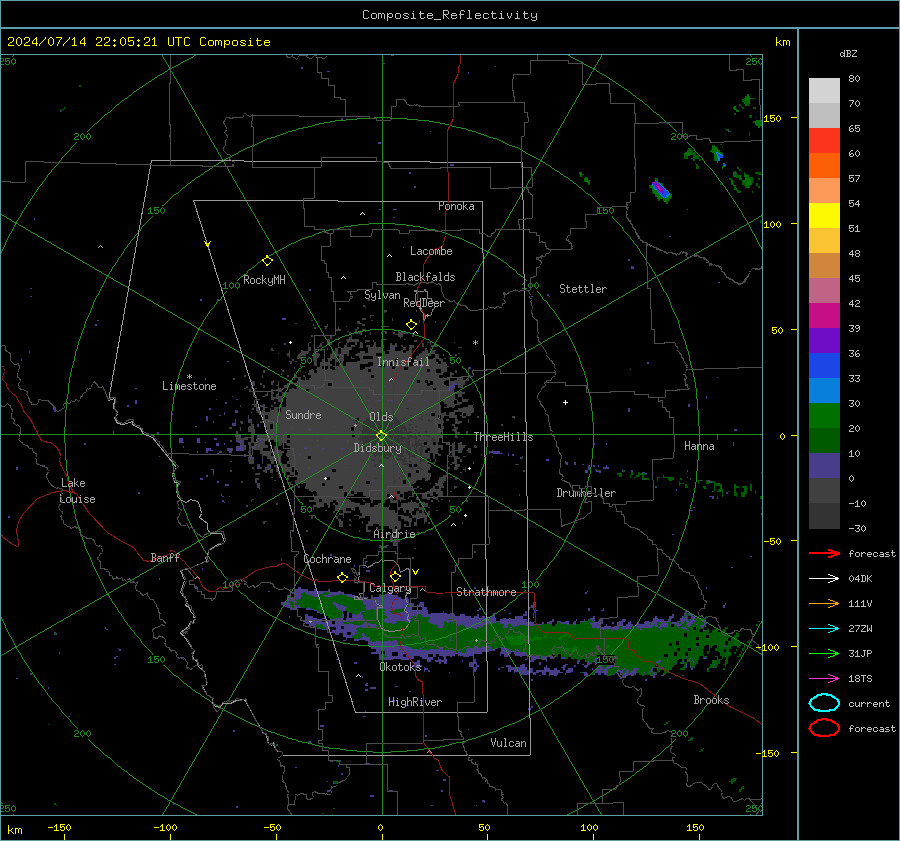The image size is (900, 841).
Task: Click the Brooks town label
Action: [x=711, y=700]
